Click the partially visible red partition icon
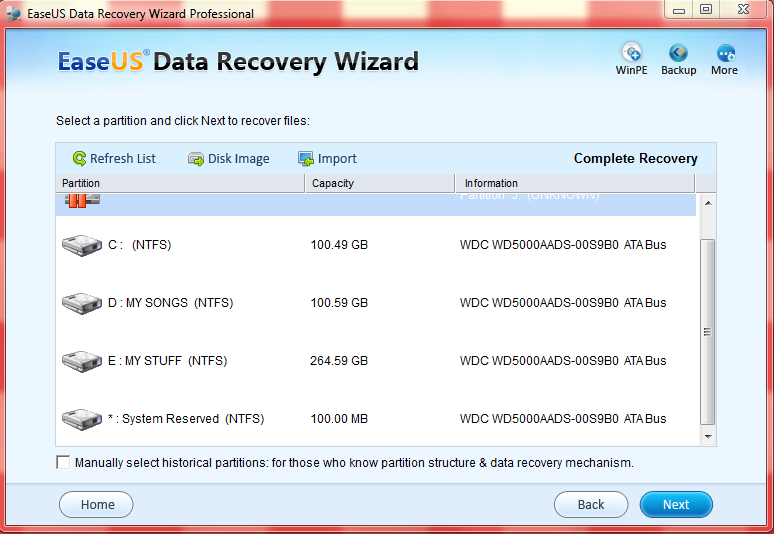This screenshot has width=774, height=534. (x=82, y=201)
